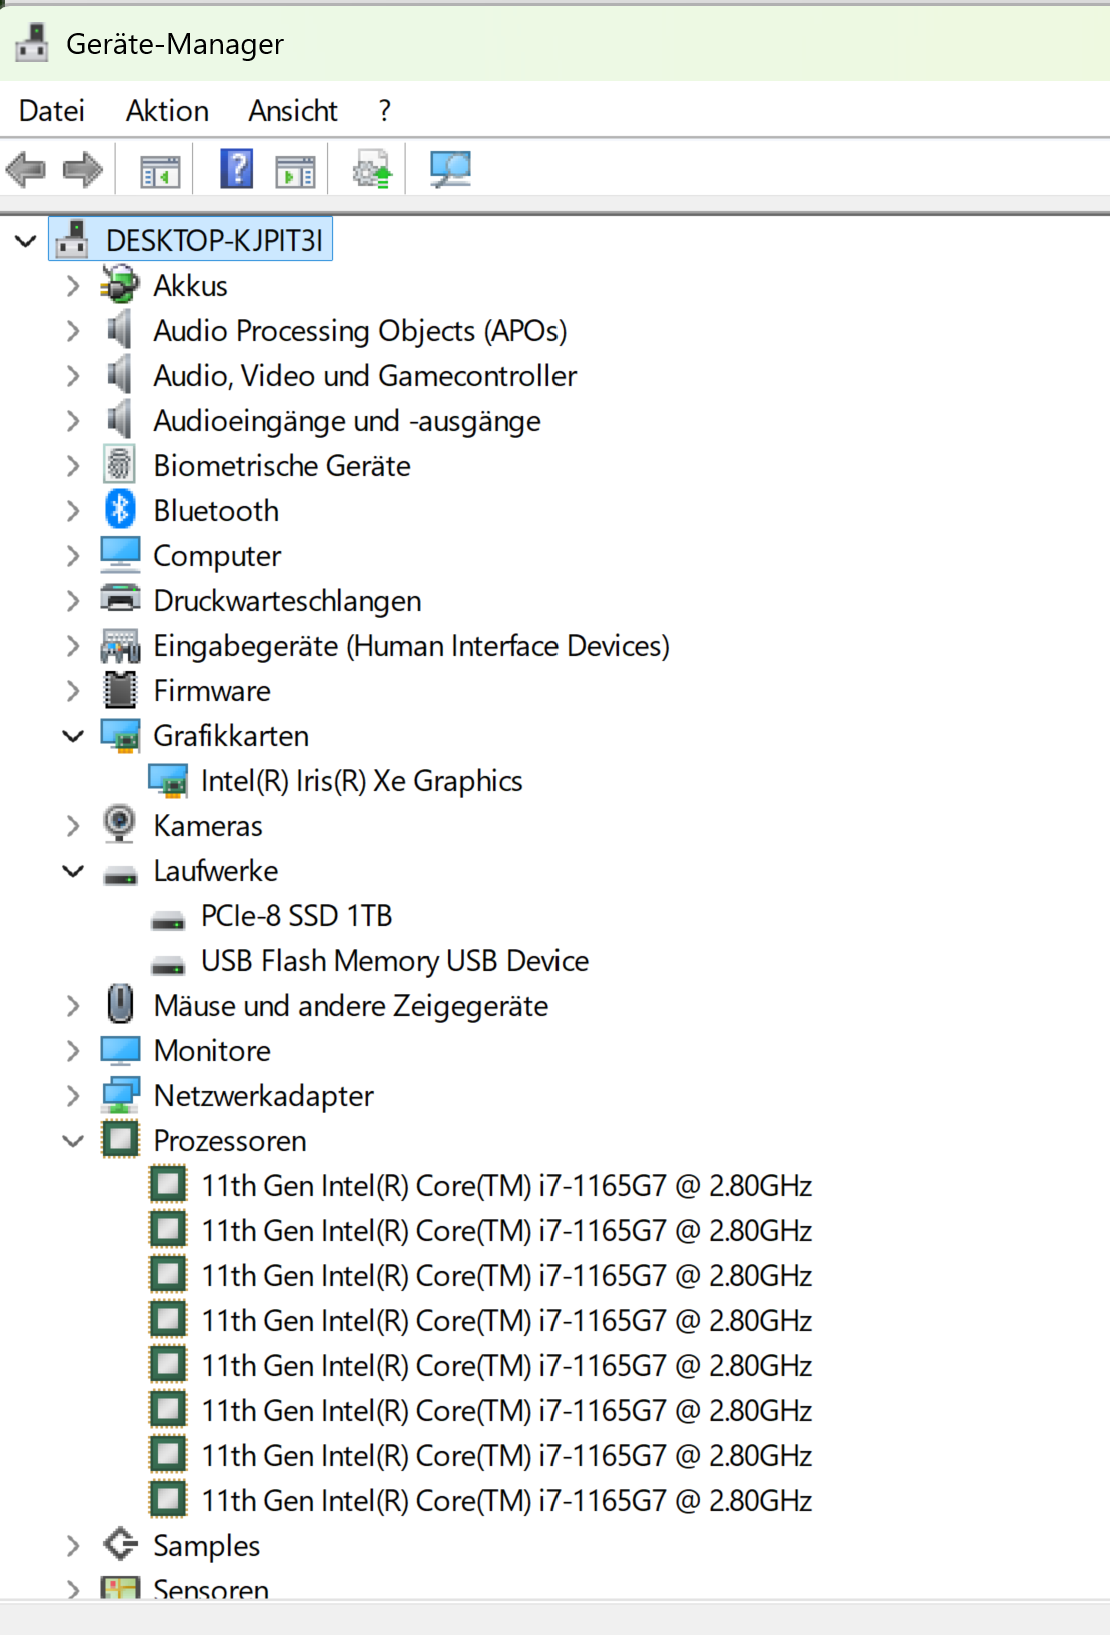Click the Grafikkarten display adapter icon
The height and width of the screenshot is (1635, 1110).
(x=120, y=736)
